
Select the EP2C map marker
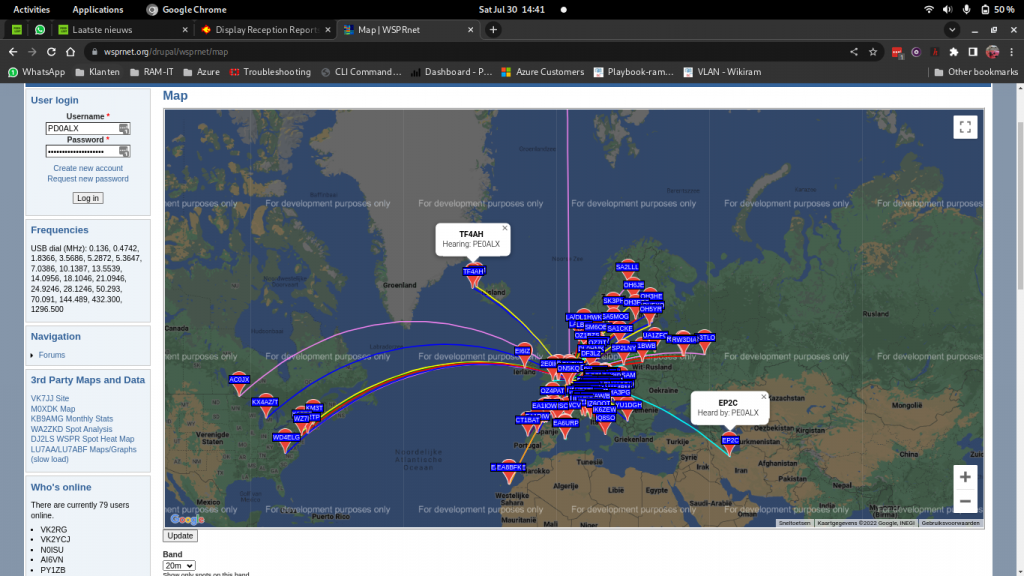click(x=729, y=445)
